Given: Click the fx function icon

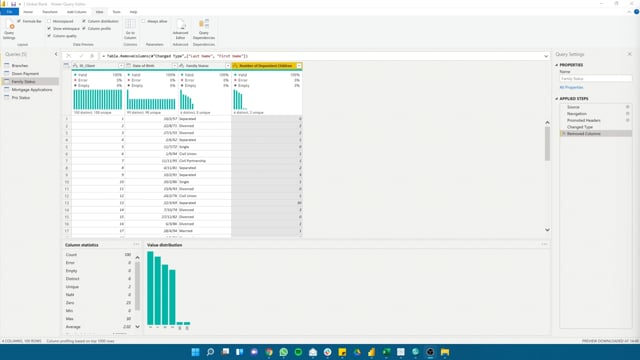Looking at the screenshot, I should point(92,56).
